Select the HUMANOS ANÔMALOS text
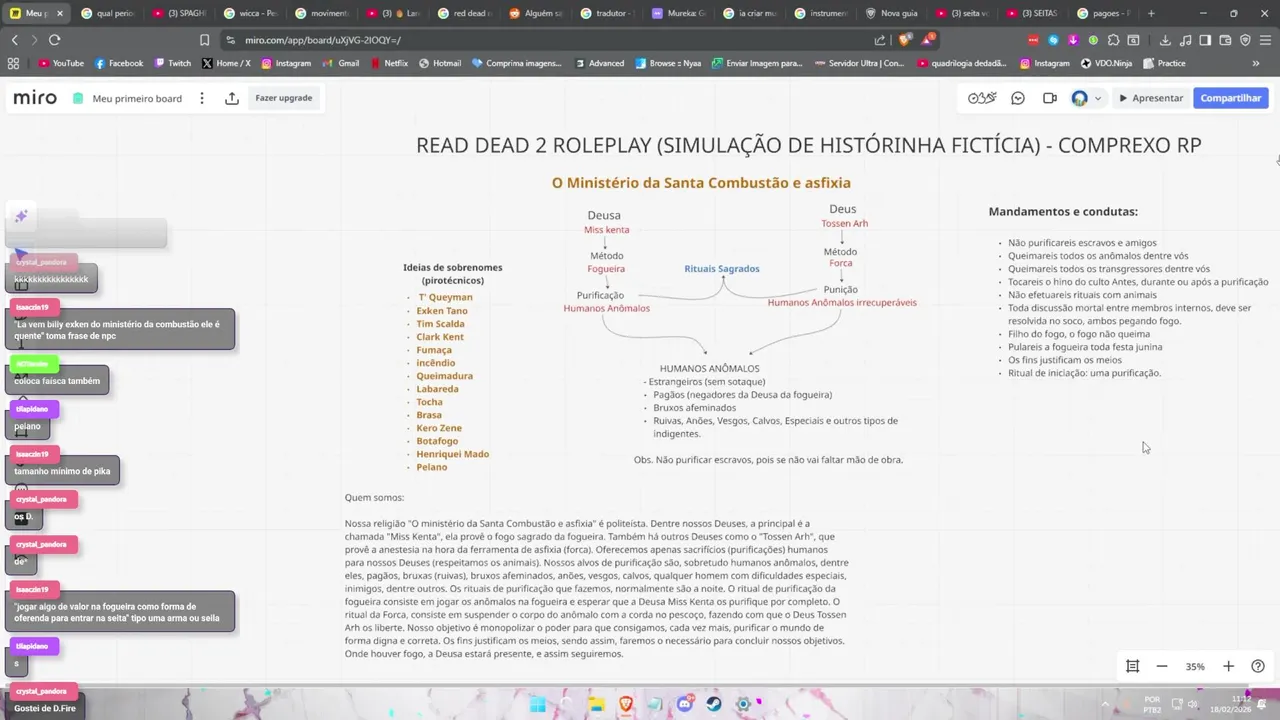Image resolution: width=1280 pixels, height=720 pixels. 709,369
